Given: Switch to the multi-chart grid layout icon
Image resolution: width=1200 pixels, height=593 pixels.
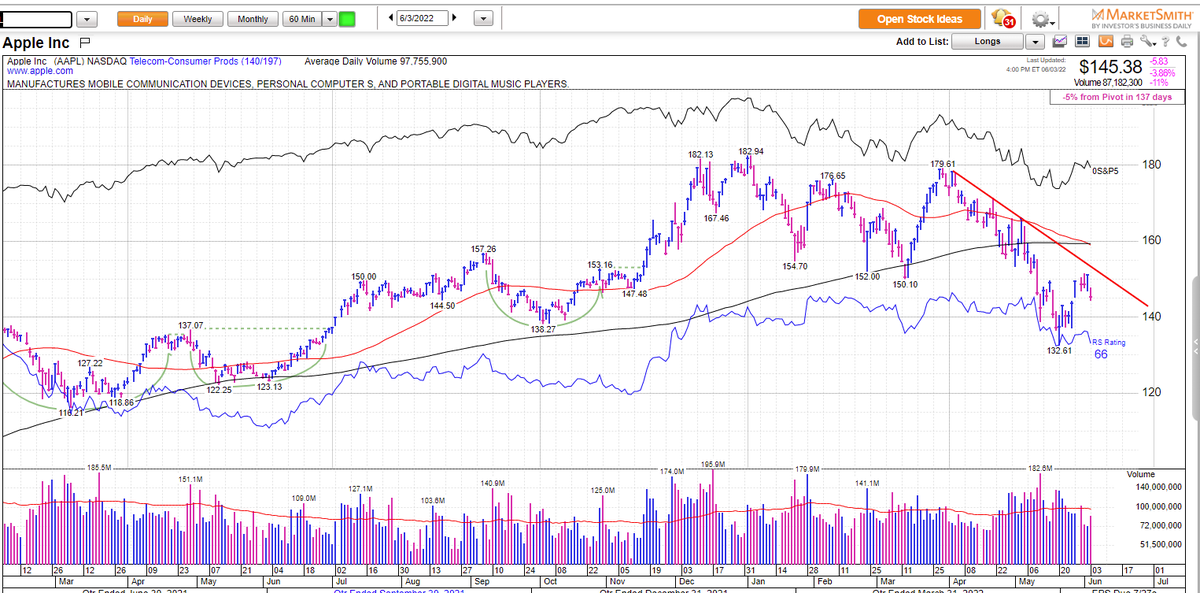Looking at the screenshot, I should click(x=1083, y=42).
